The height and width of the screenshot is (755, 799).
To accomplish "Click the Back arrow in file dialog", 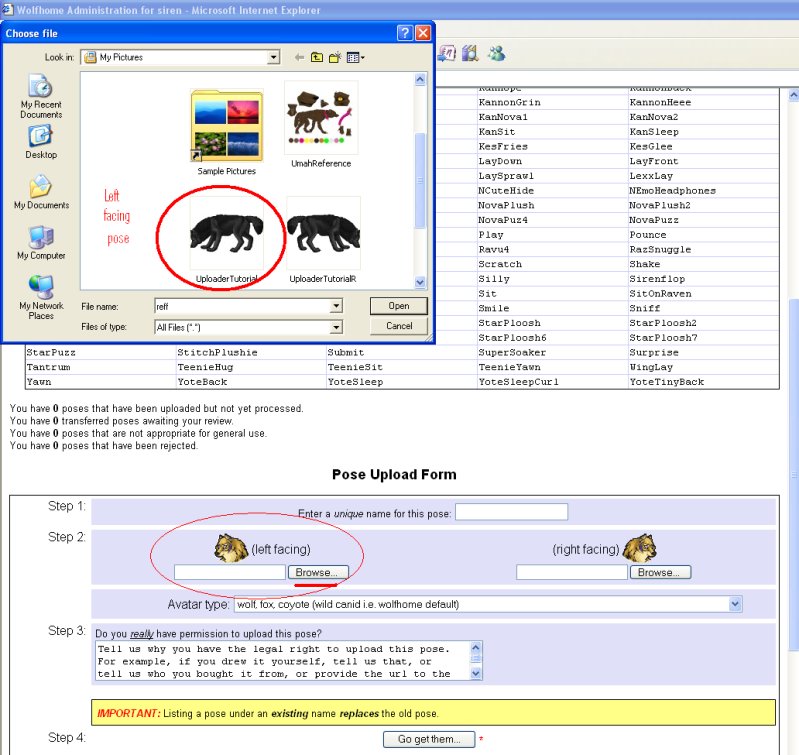I will pyautogui.click(x=299, y=58).
